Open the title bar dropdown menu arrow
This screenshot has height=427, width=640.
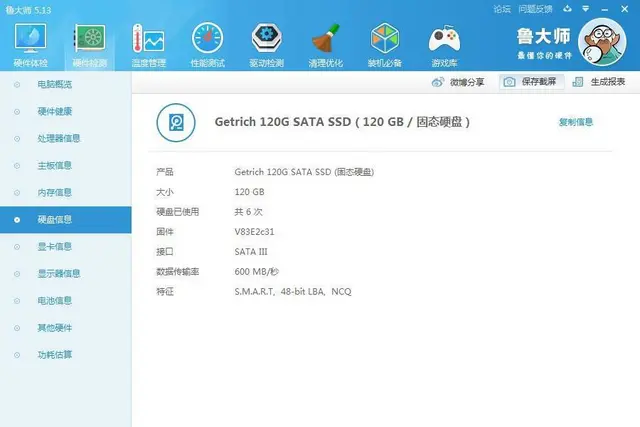click(x=586, y=9)
